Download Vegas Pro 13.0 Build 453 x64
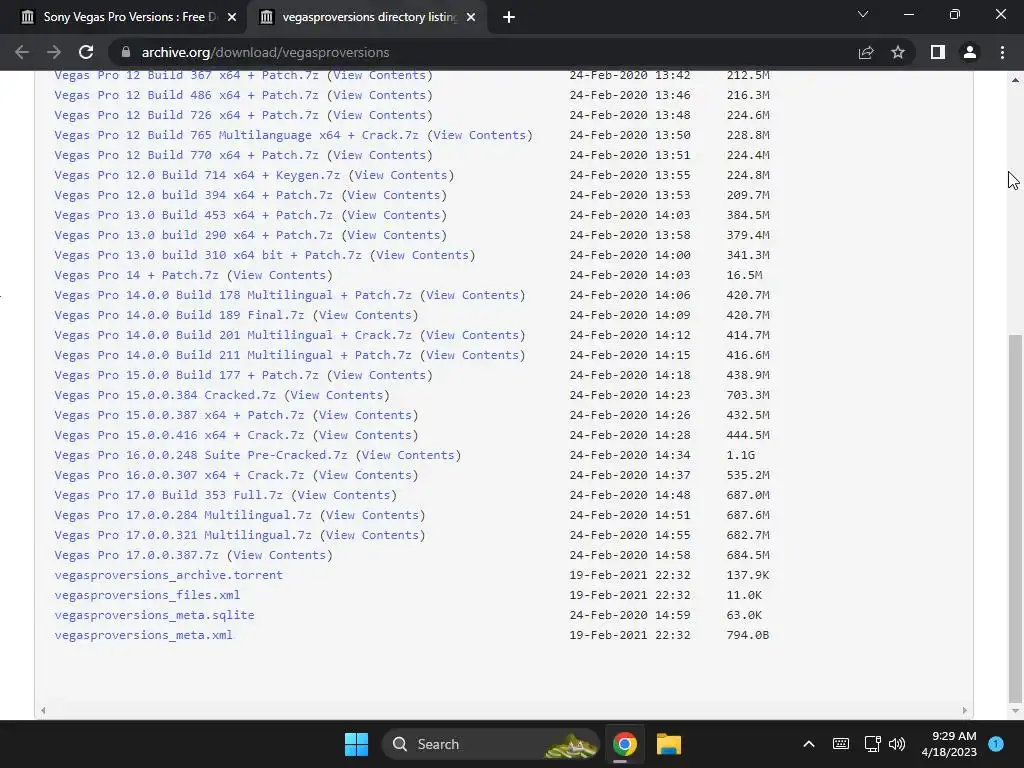This screenshot has height=768, width=1024. coord(193,215)
